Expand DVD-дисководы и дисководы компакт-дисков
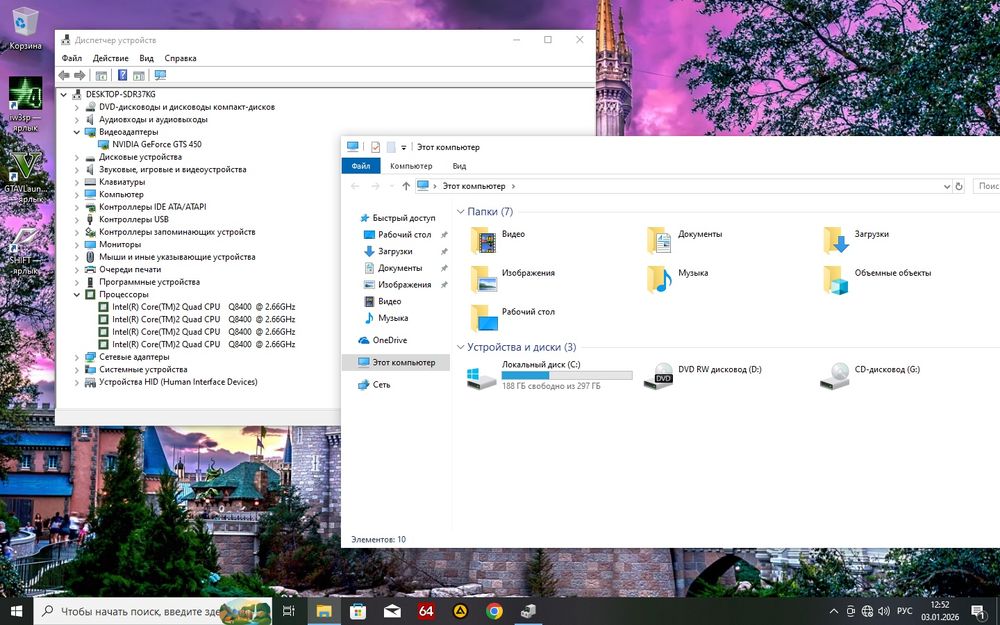This screenshot has height=625, width=1000. click(77, 107)
